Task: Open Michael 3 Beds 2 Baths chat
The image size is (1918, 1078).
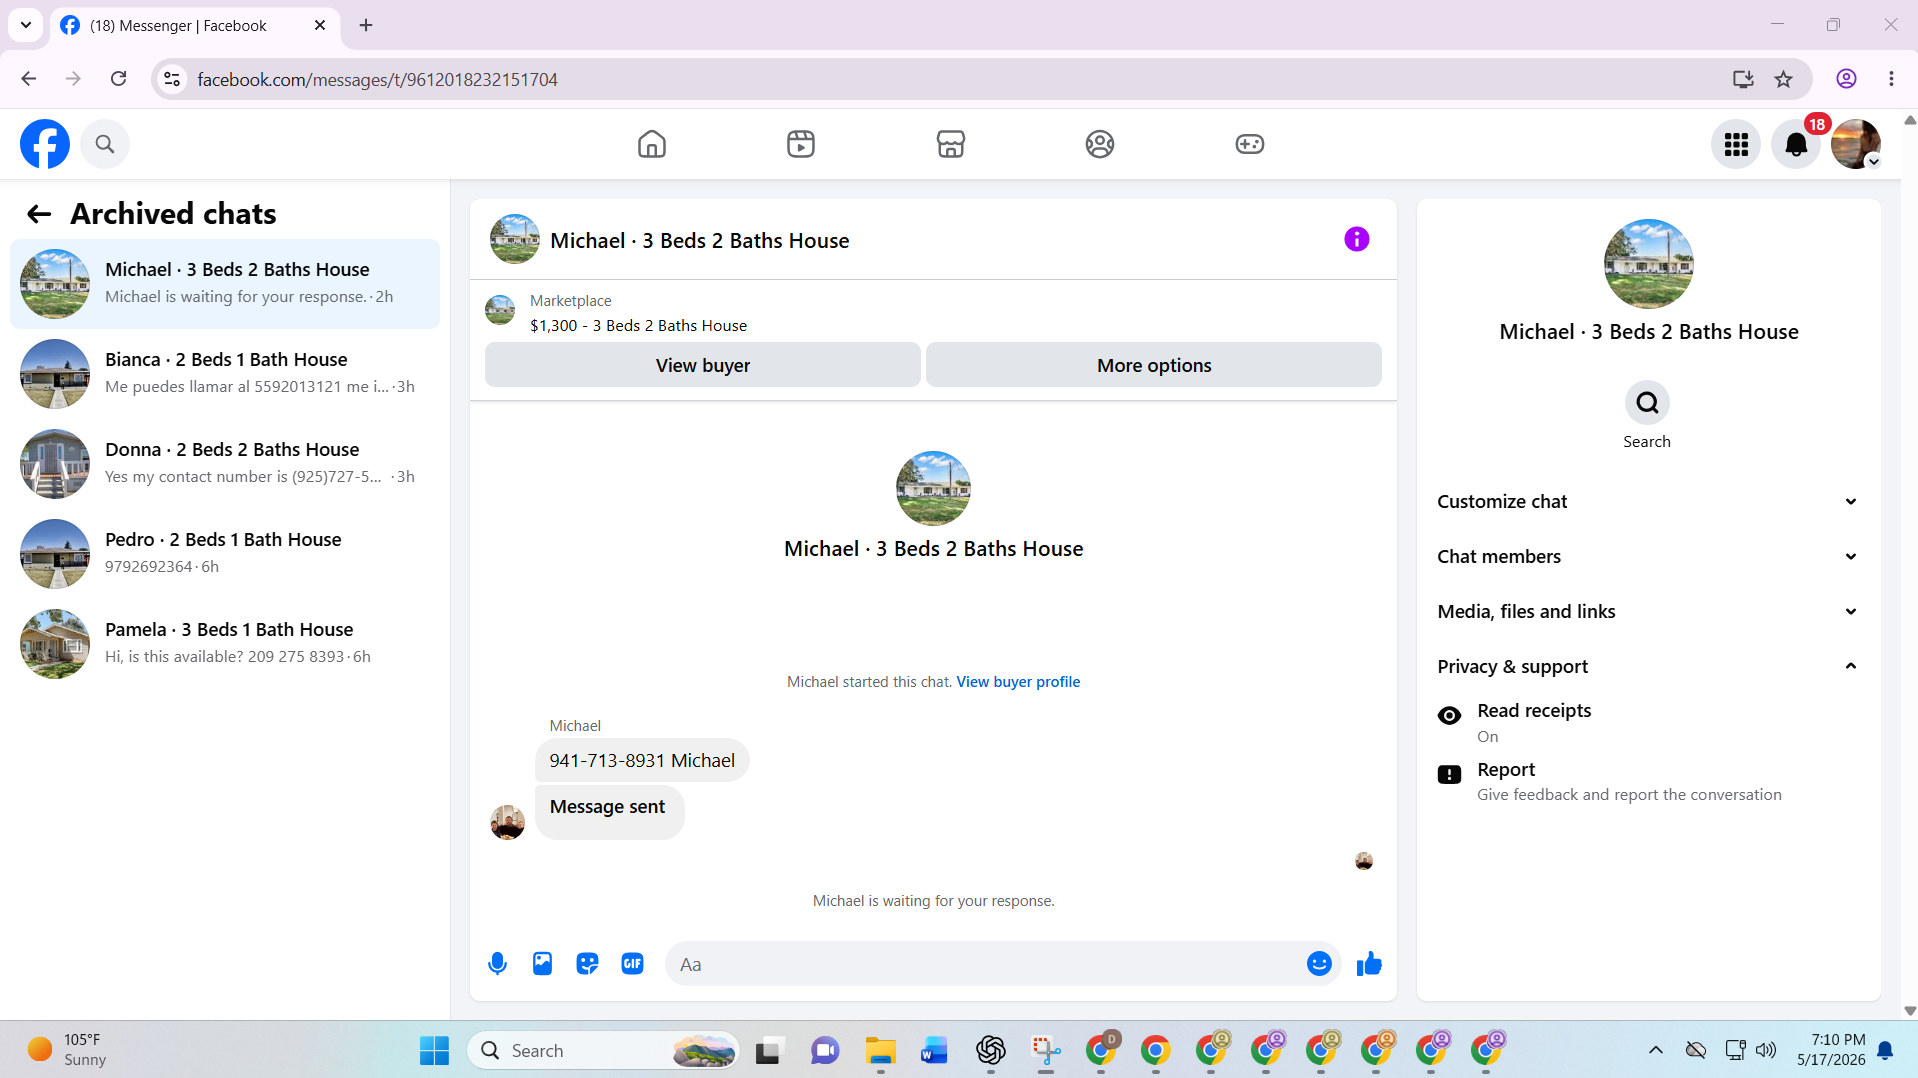Action: point(225,284)
